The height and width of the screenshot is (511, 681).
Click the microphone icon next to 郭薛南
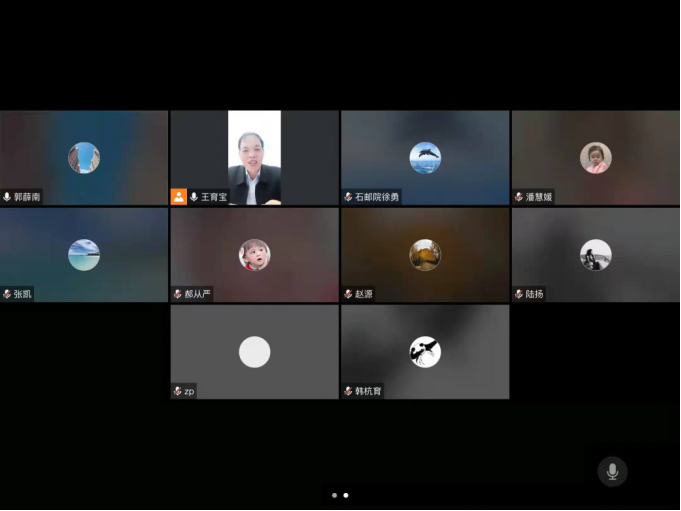tap(8, 198)
